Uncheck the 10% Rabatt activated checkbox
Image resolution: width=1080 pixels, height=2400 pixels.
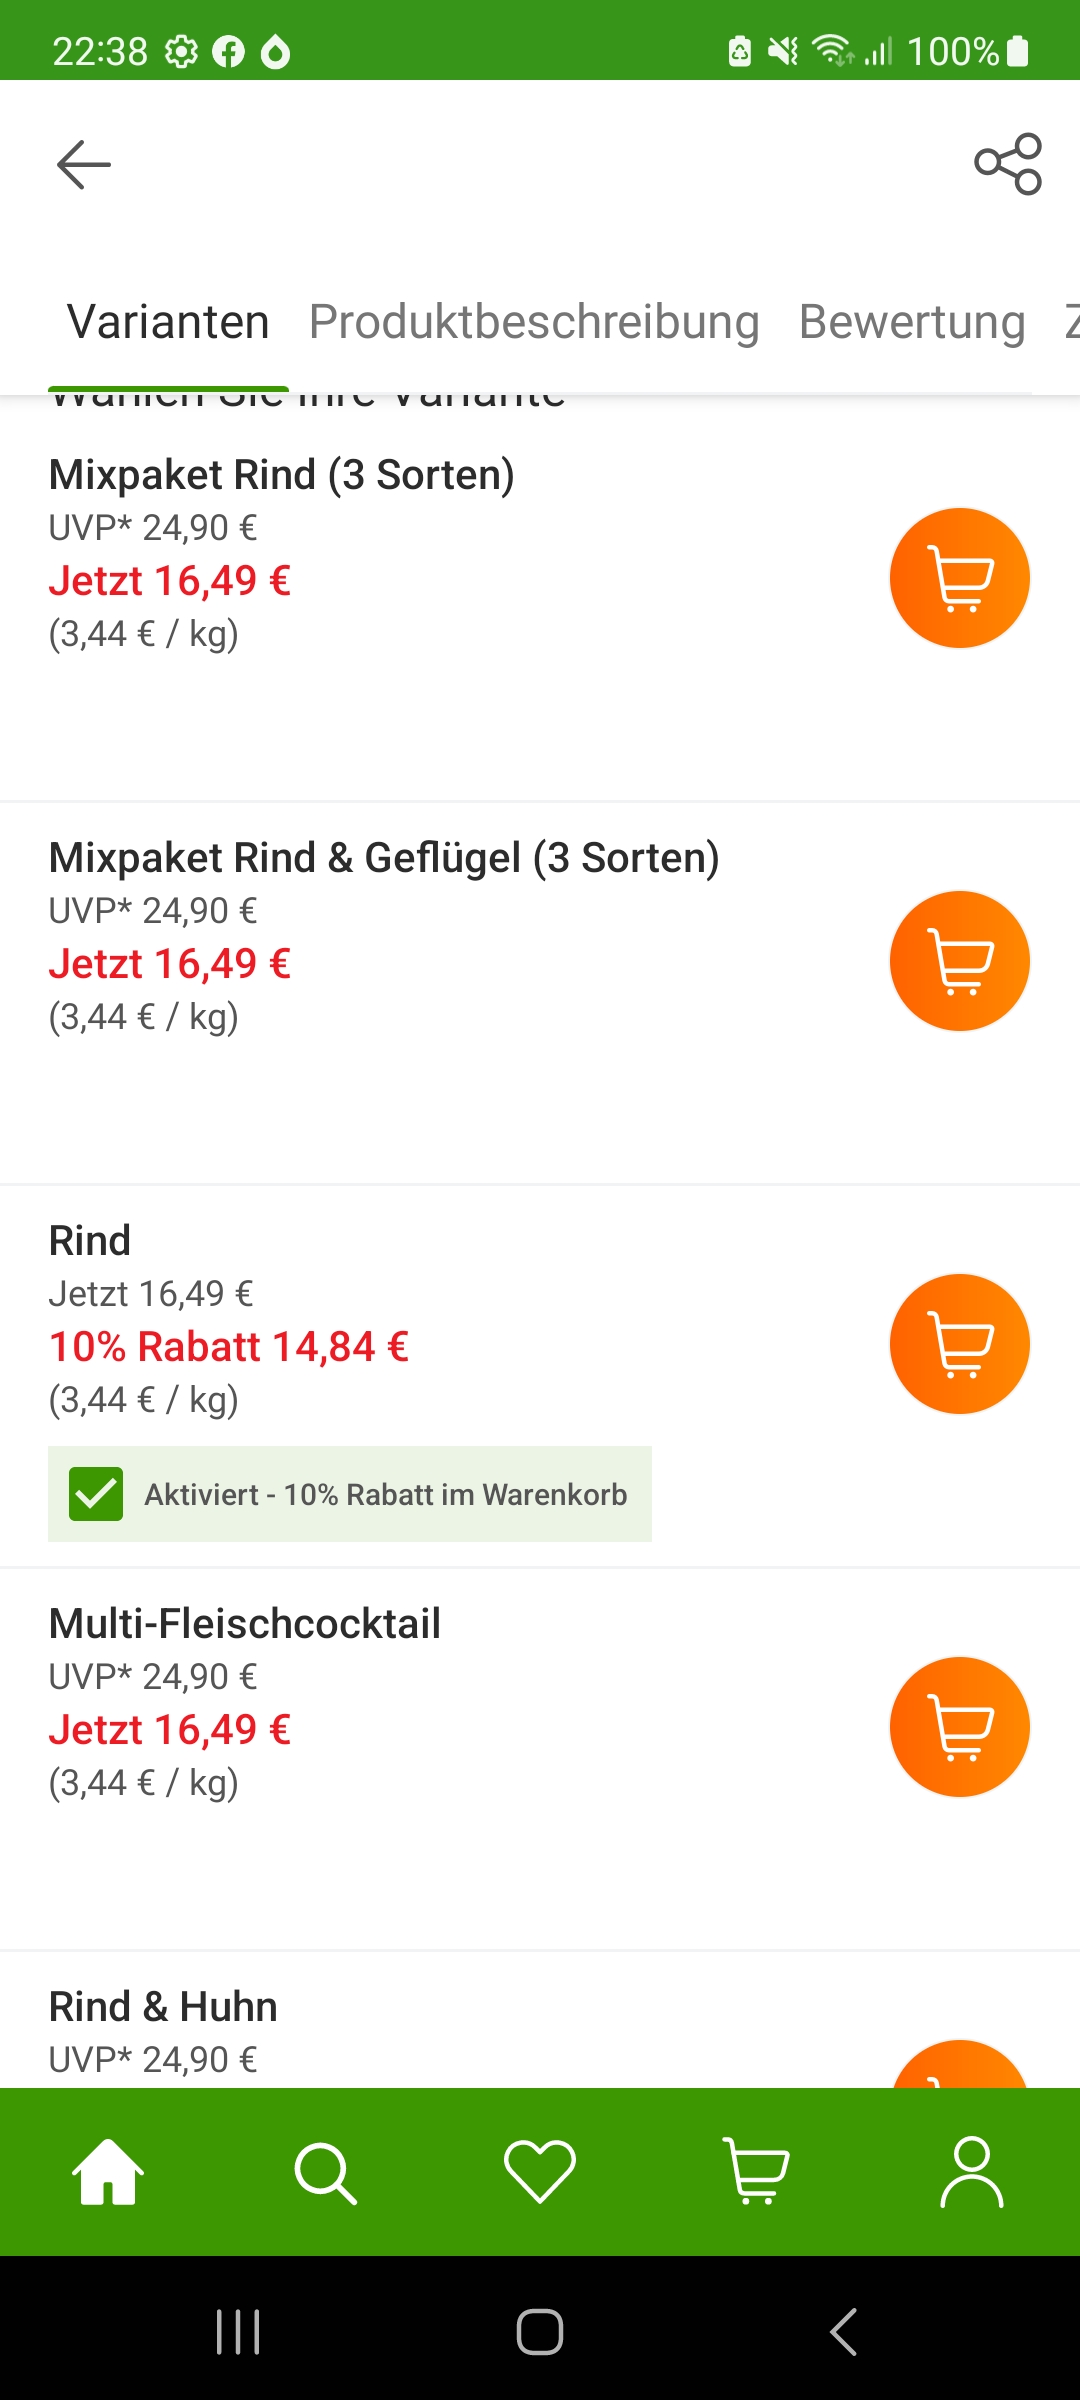(x=96, y=1494)
